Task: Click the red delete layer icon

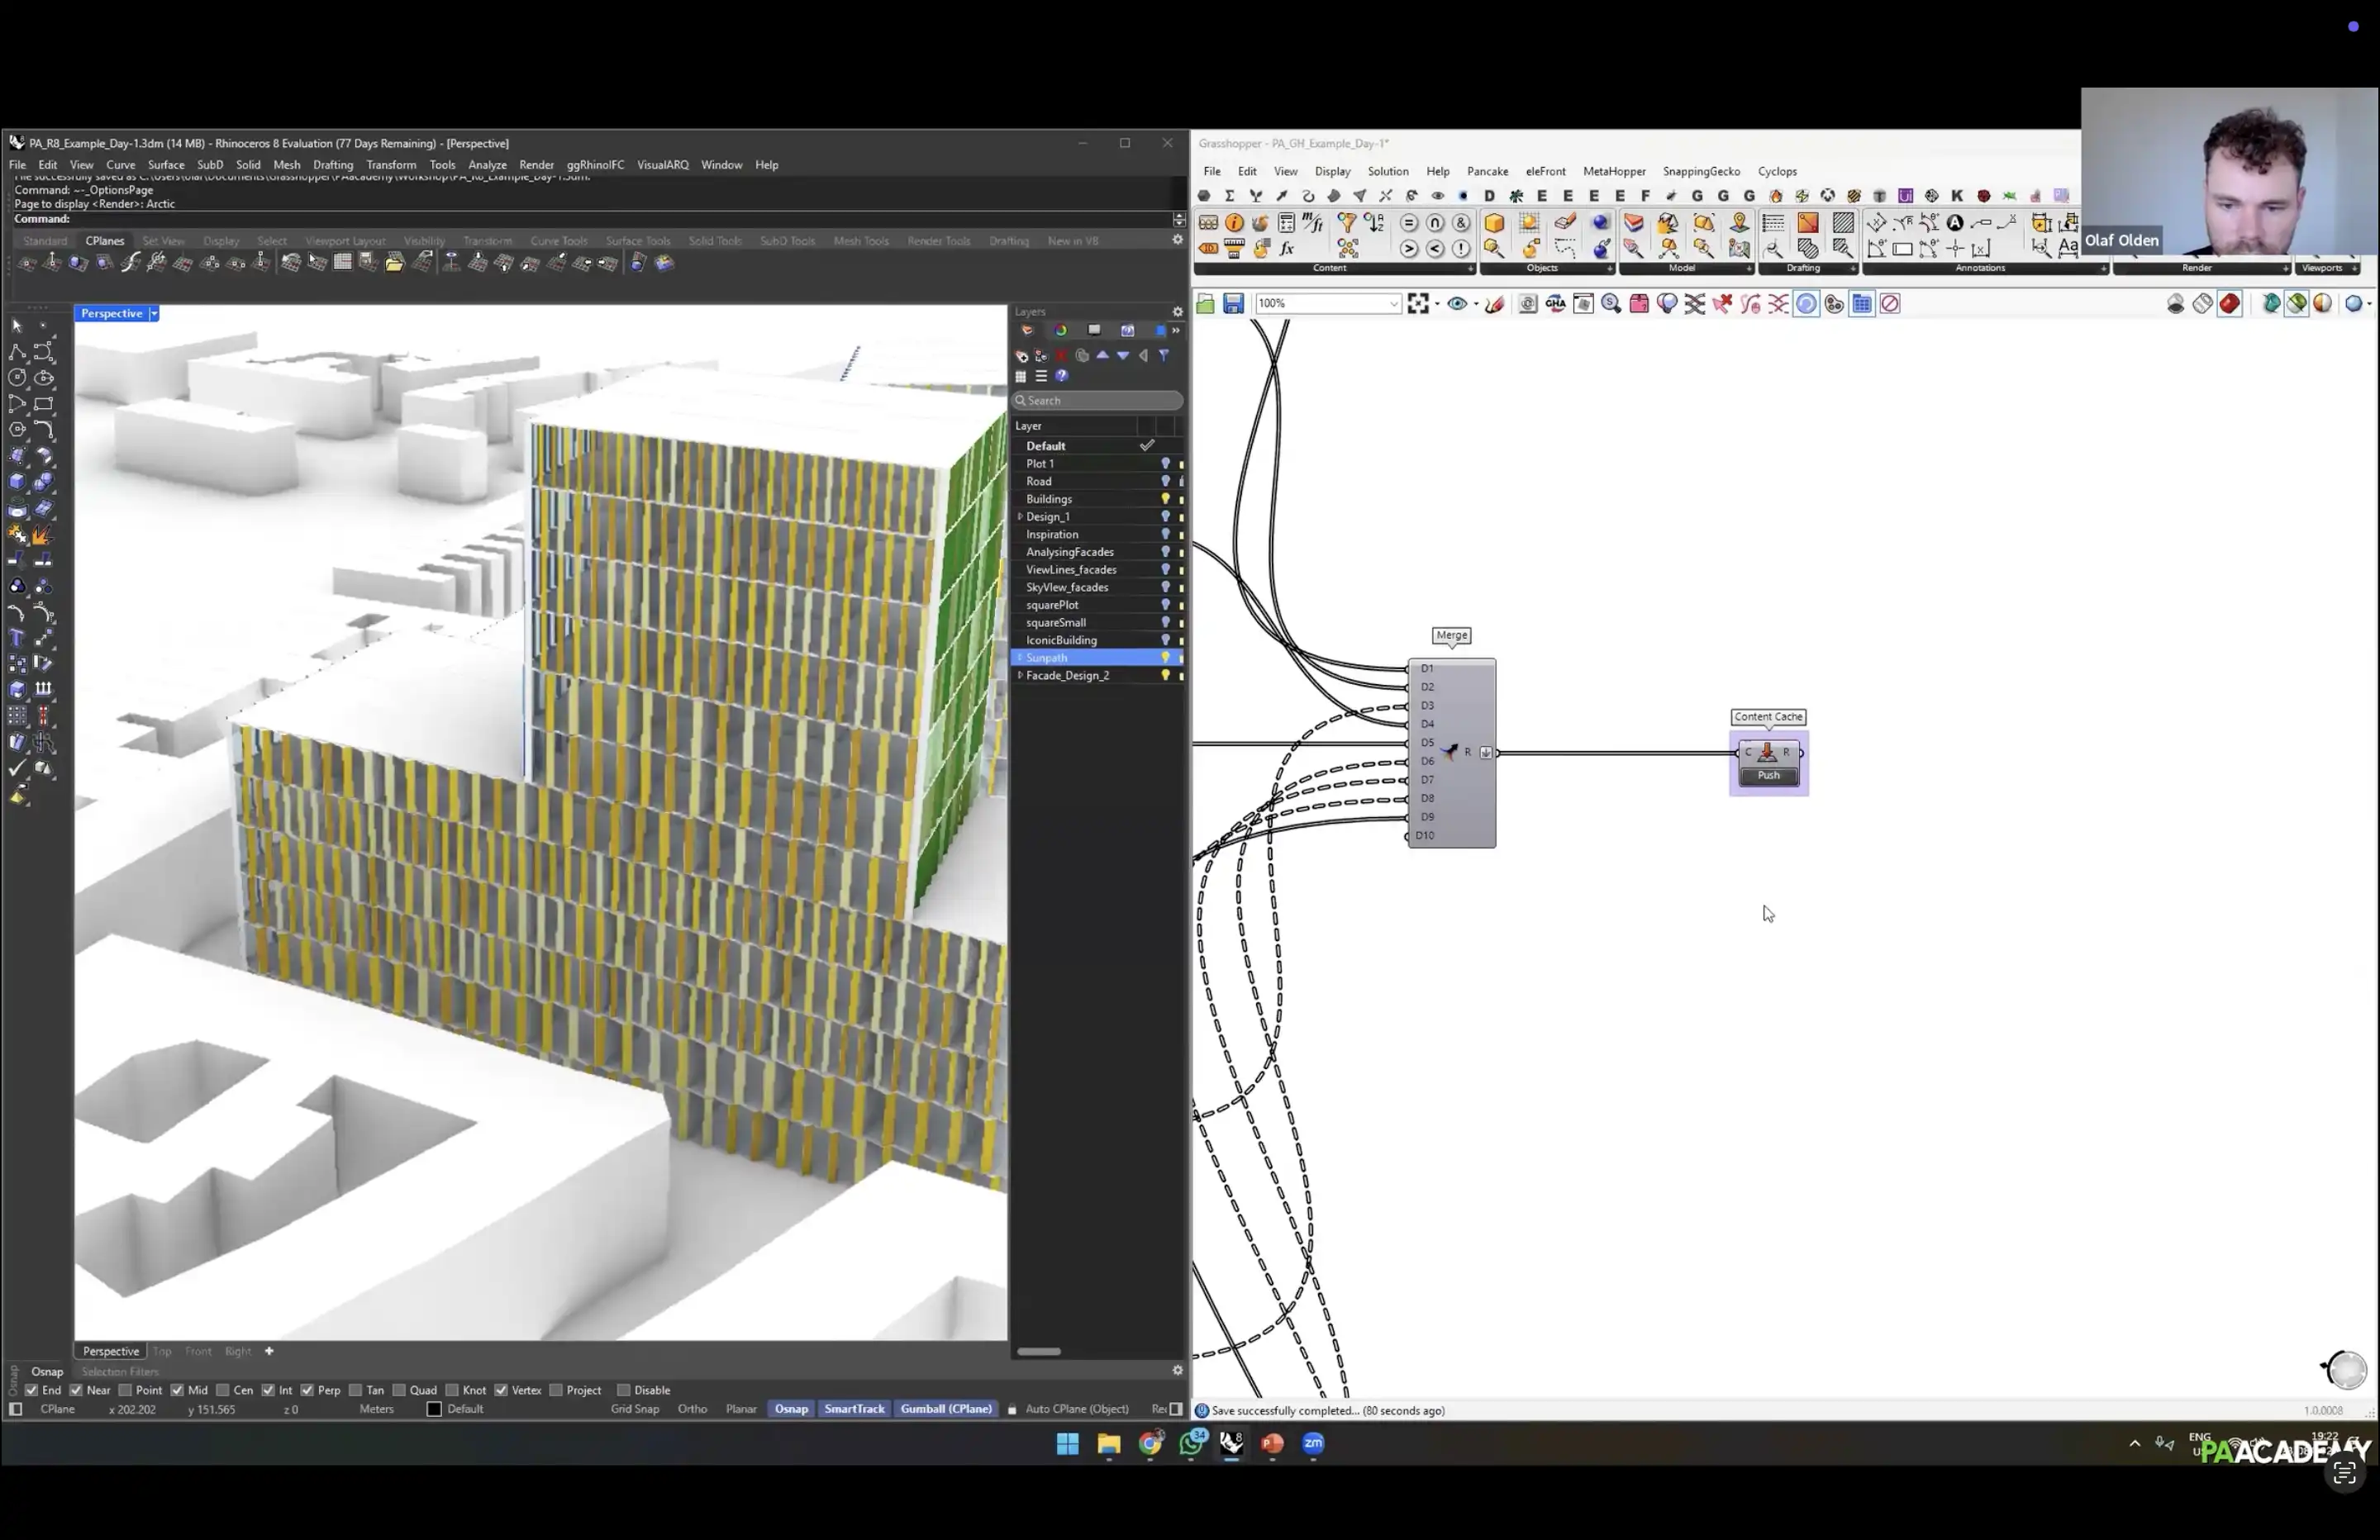Action: click(x=1062, y=356)
